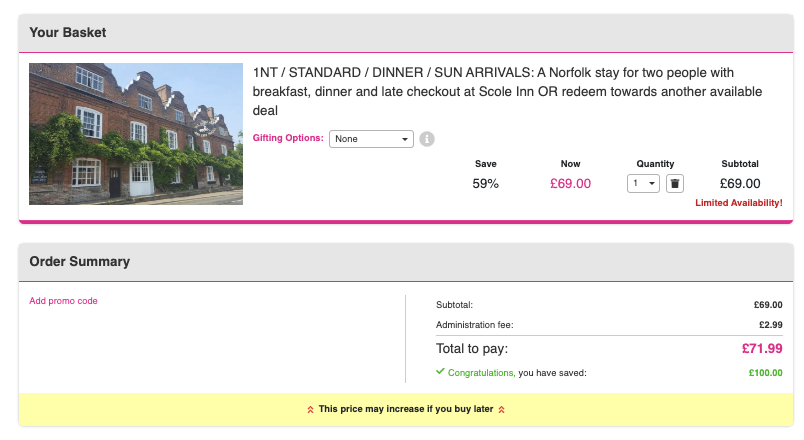Click the Your Basket heading
The height and width of the screenshot is (440, 804).
[68, 32]
